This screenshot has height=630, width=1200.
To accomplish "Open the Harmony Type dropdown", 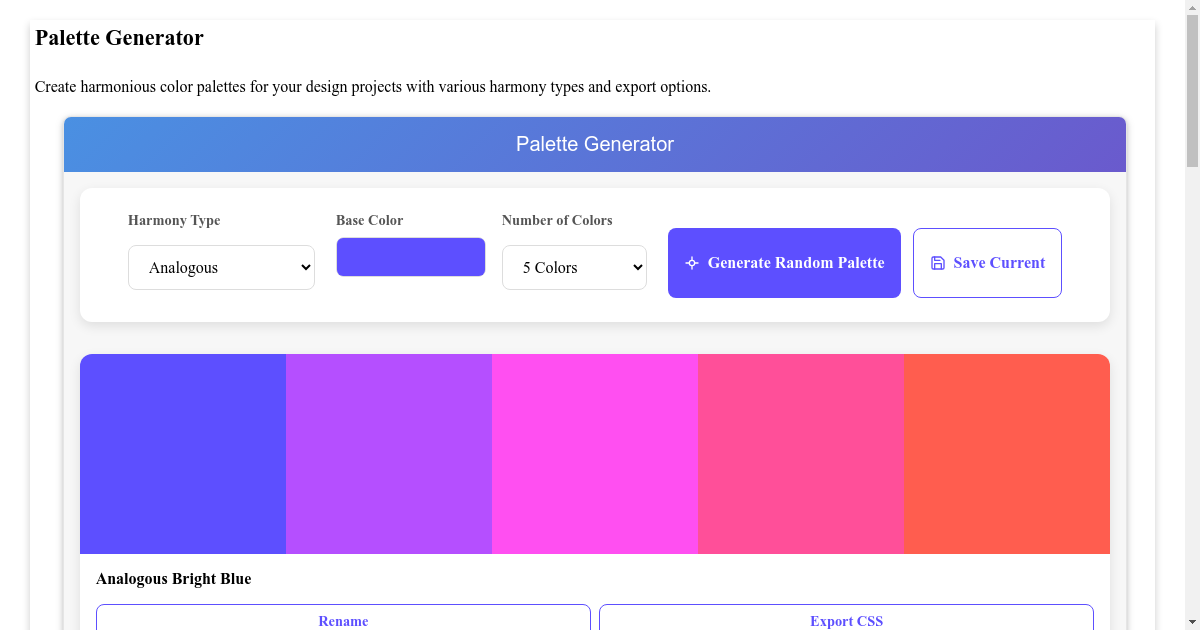I will tap(221, 267).
